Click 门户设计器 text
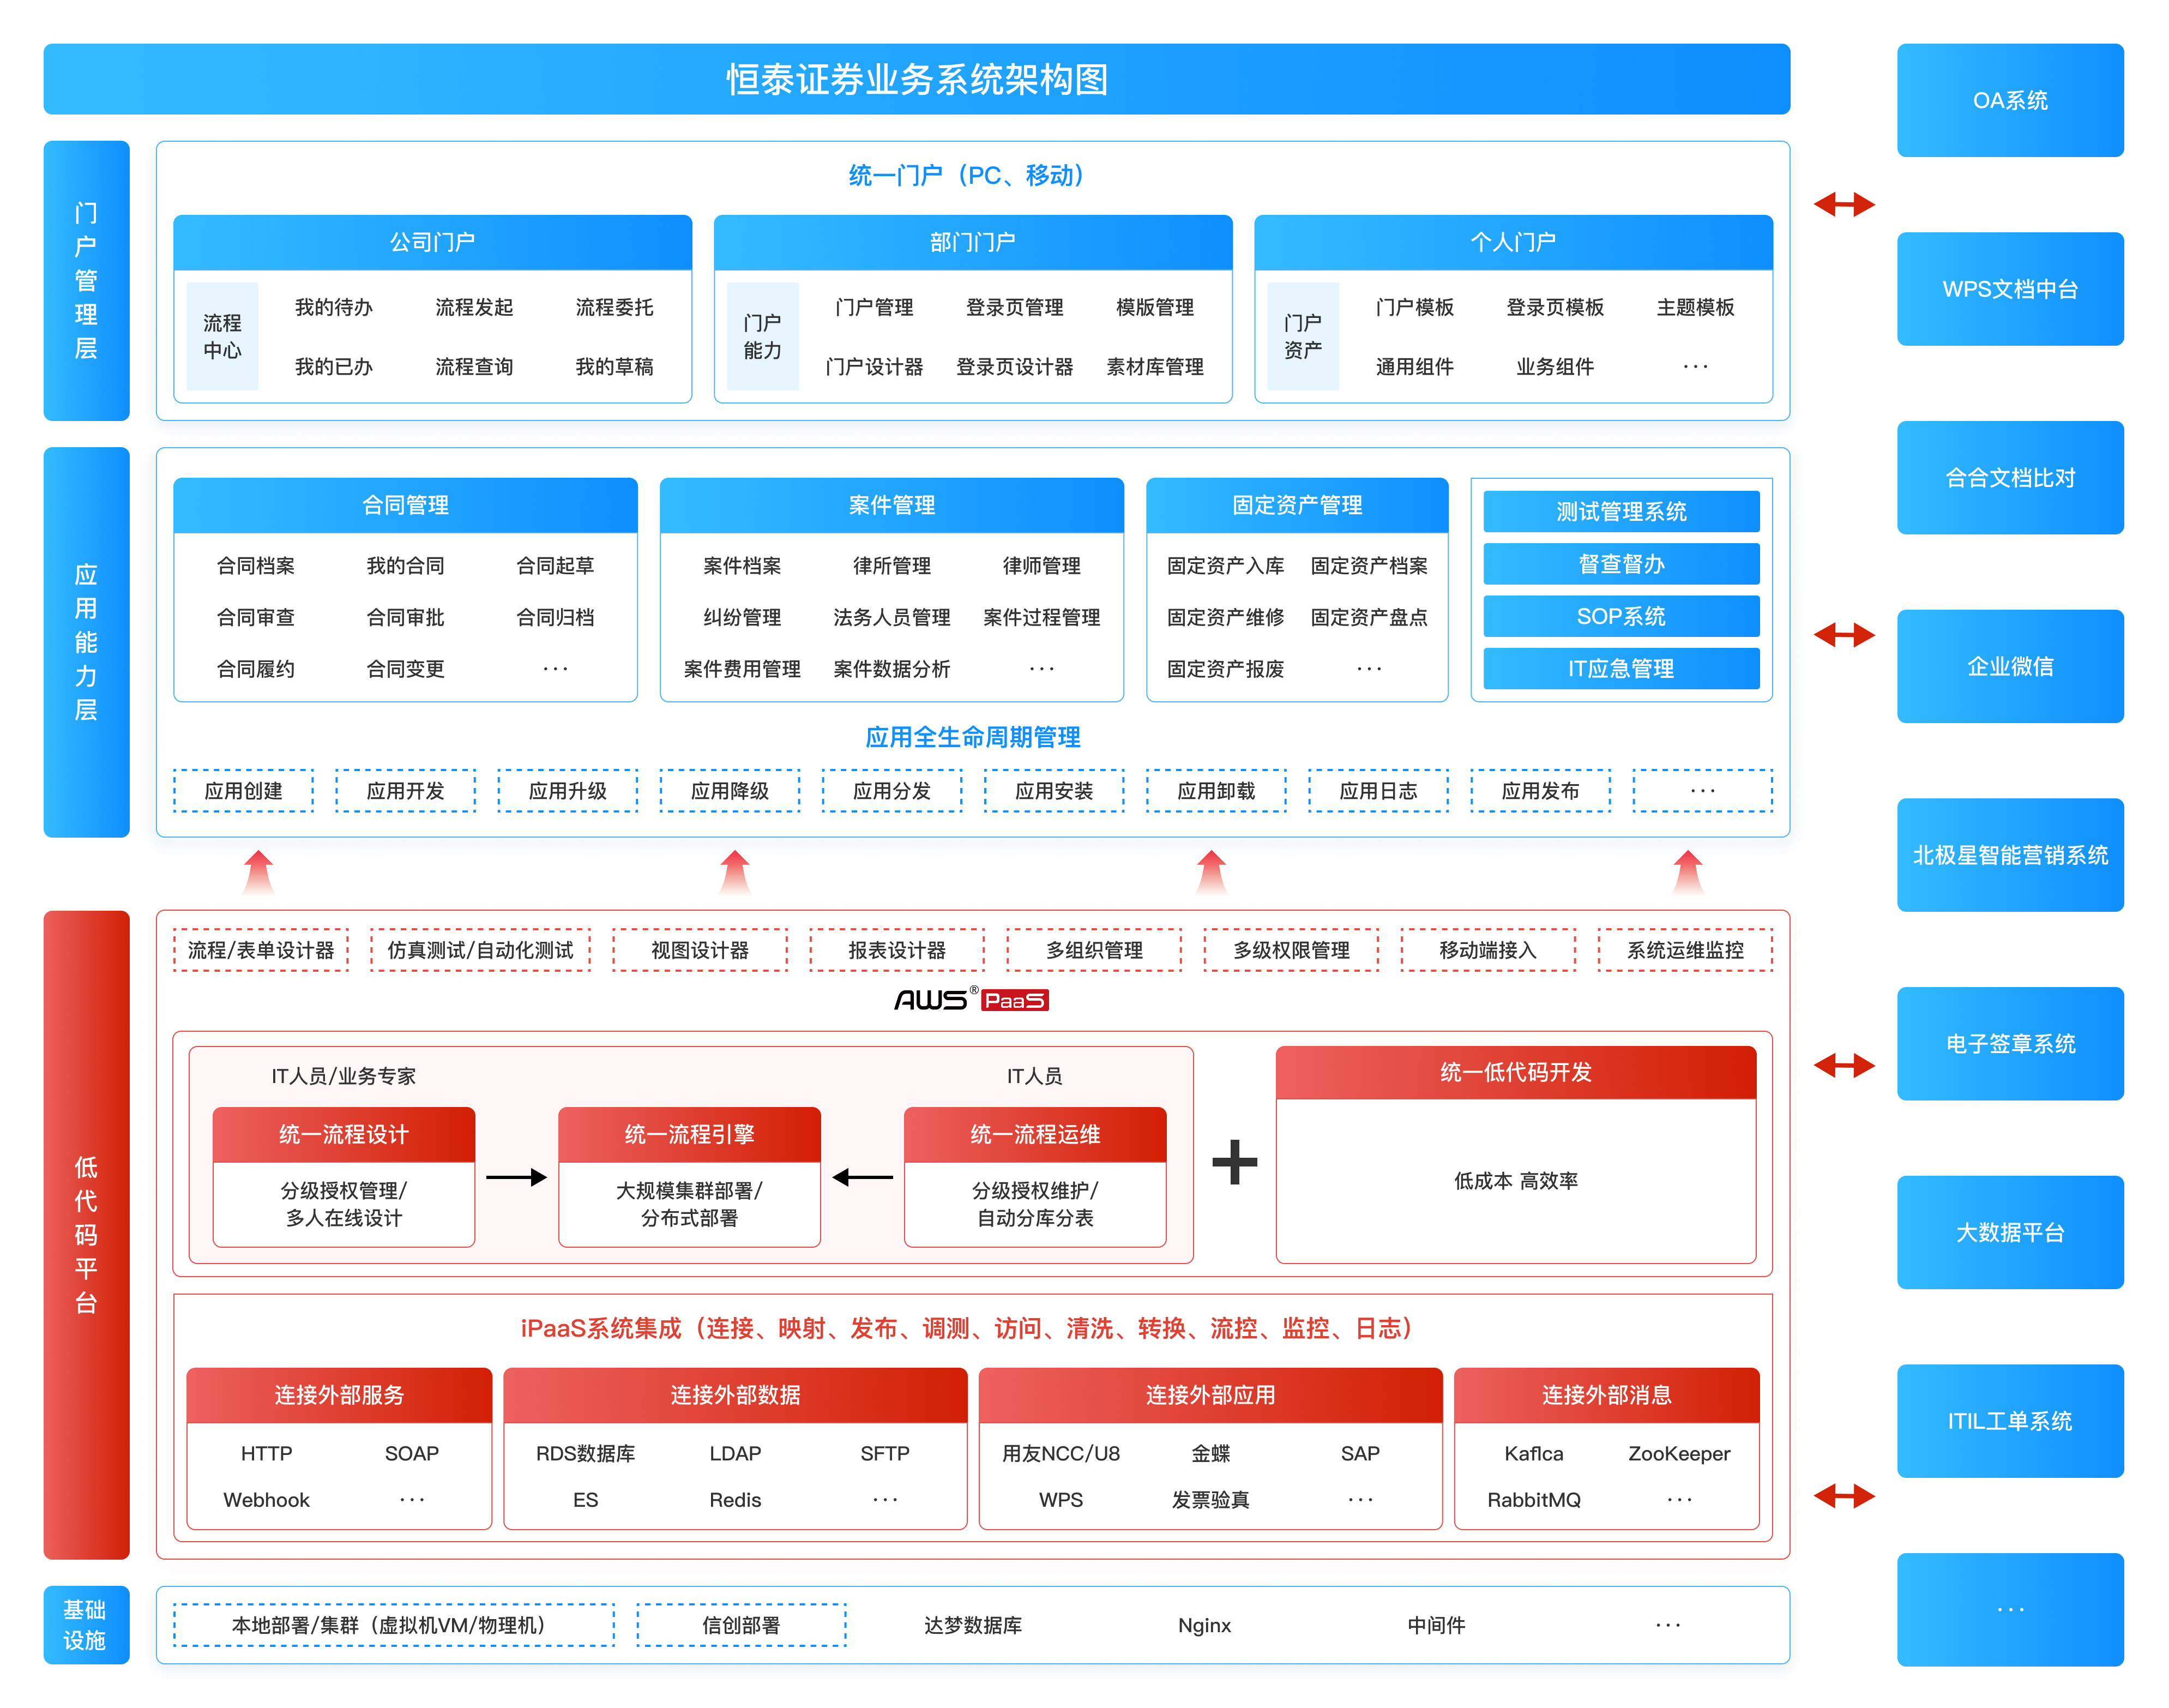2169x1708 pixels. pos(874,367)
